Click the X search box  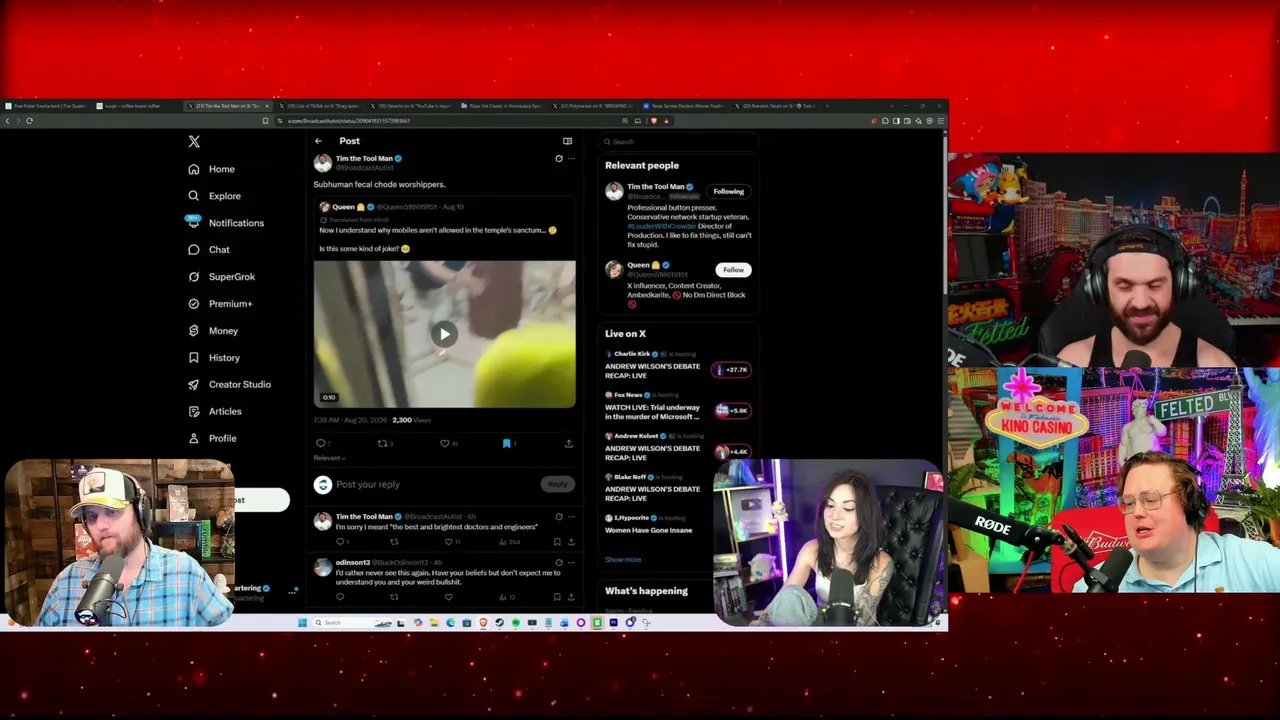677,142
